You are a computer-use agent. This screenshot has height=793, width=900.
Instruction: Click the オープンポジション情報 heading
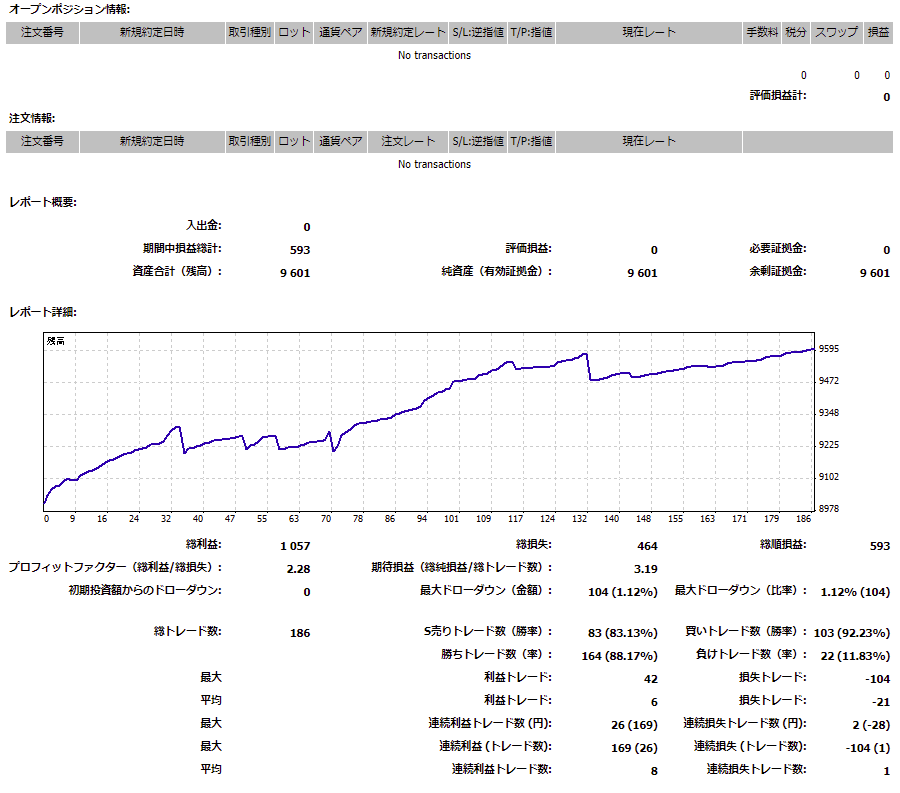[61, 8]
